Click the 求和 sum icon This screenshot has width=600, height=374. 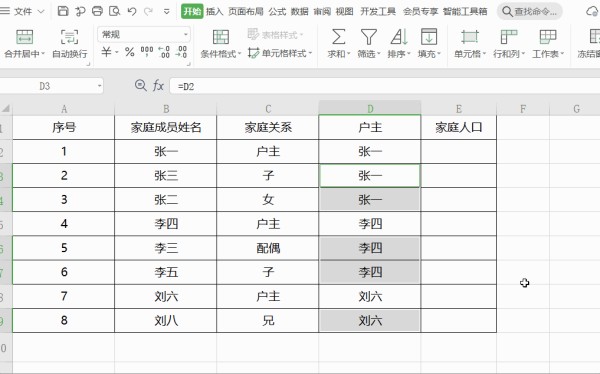[x=338, y=37]
